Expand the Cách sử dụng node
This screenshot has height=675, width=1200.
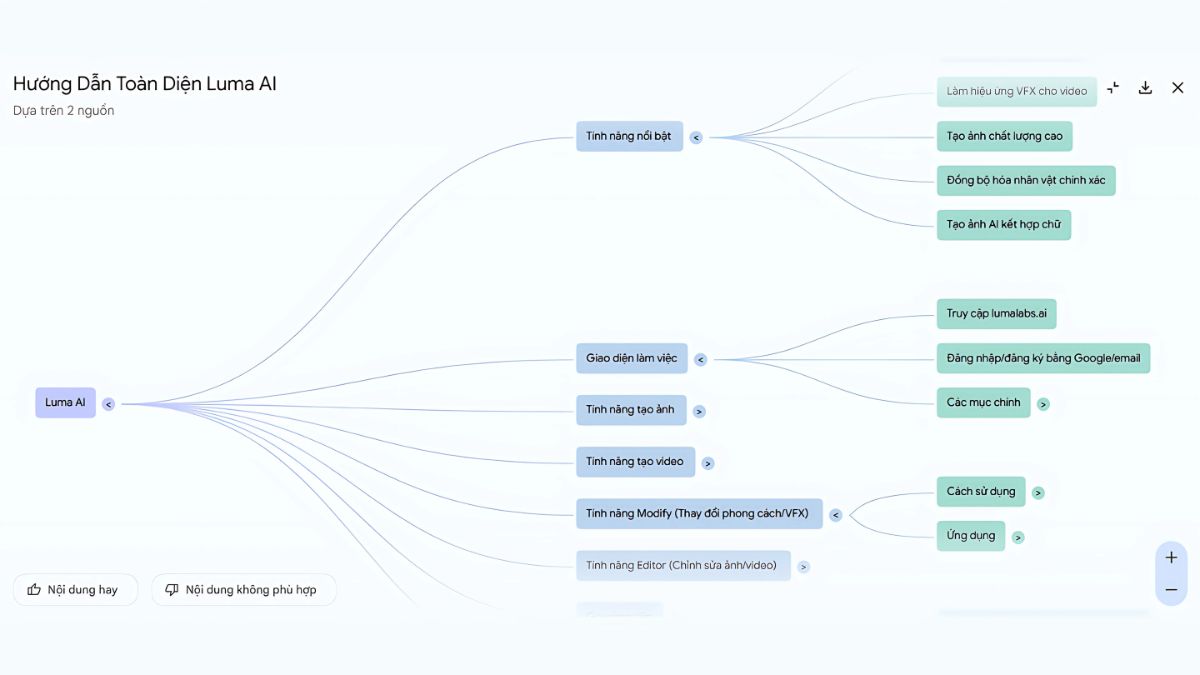click(1038, 493)
